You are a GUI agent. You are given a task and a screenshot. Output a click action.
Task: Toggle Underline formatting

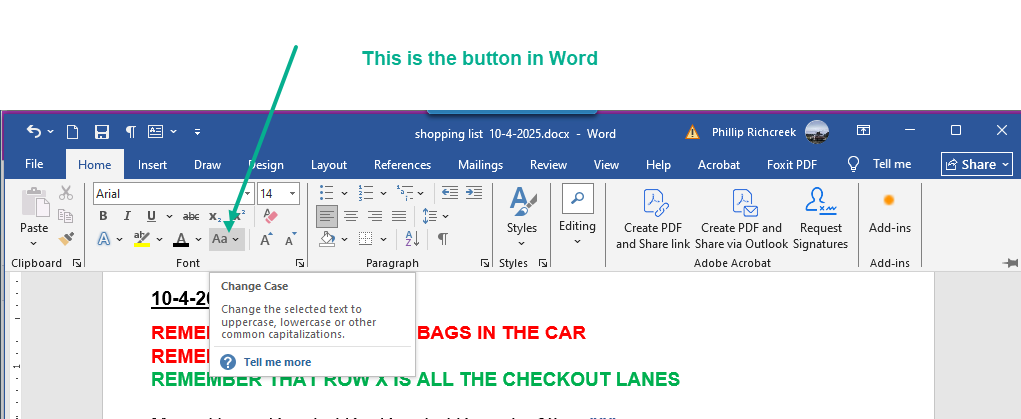tap(151, 216)
